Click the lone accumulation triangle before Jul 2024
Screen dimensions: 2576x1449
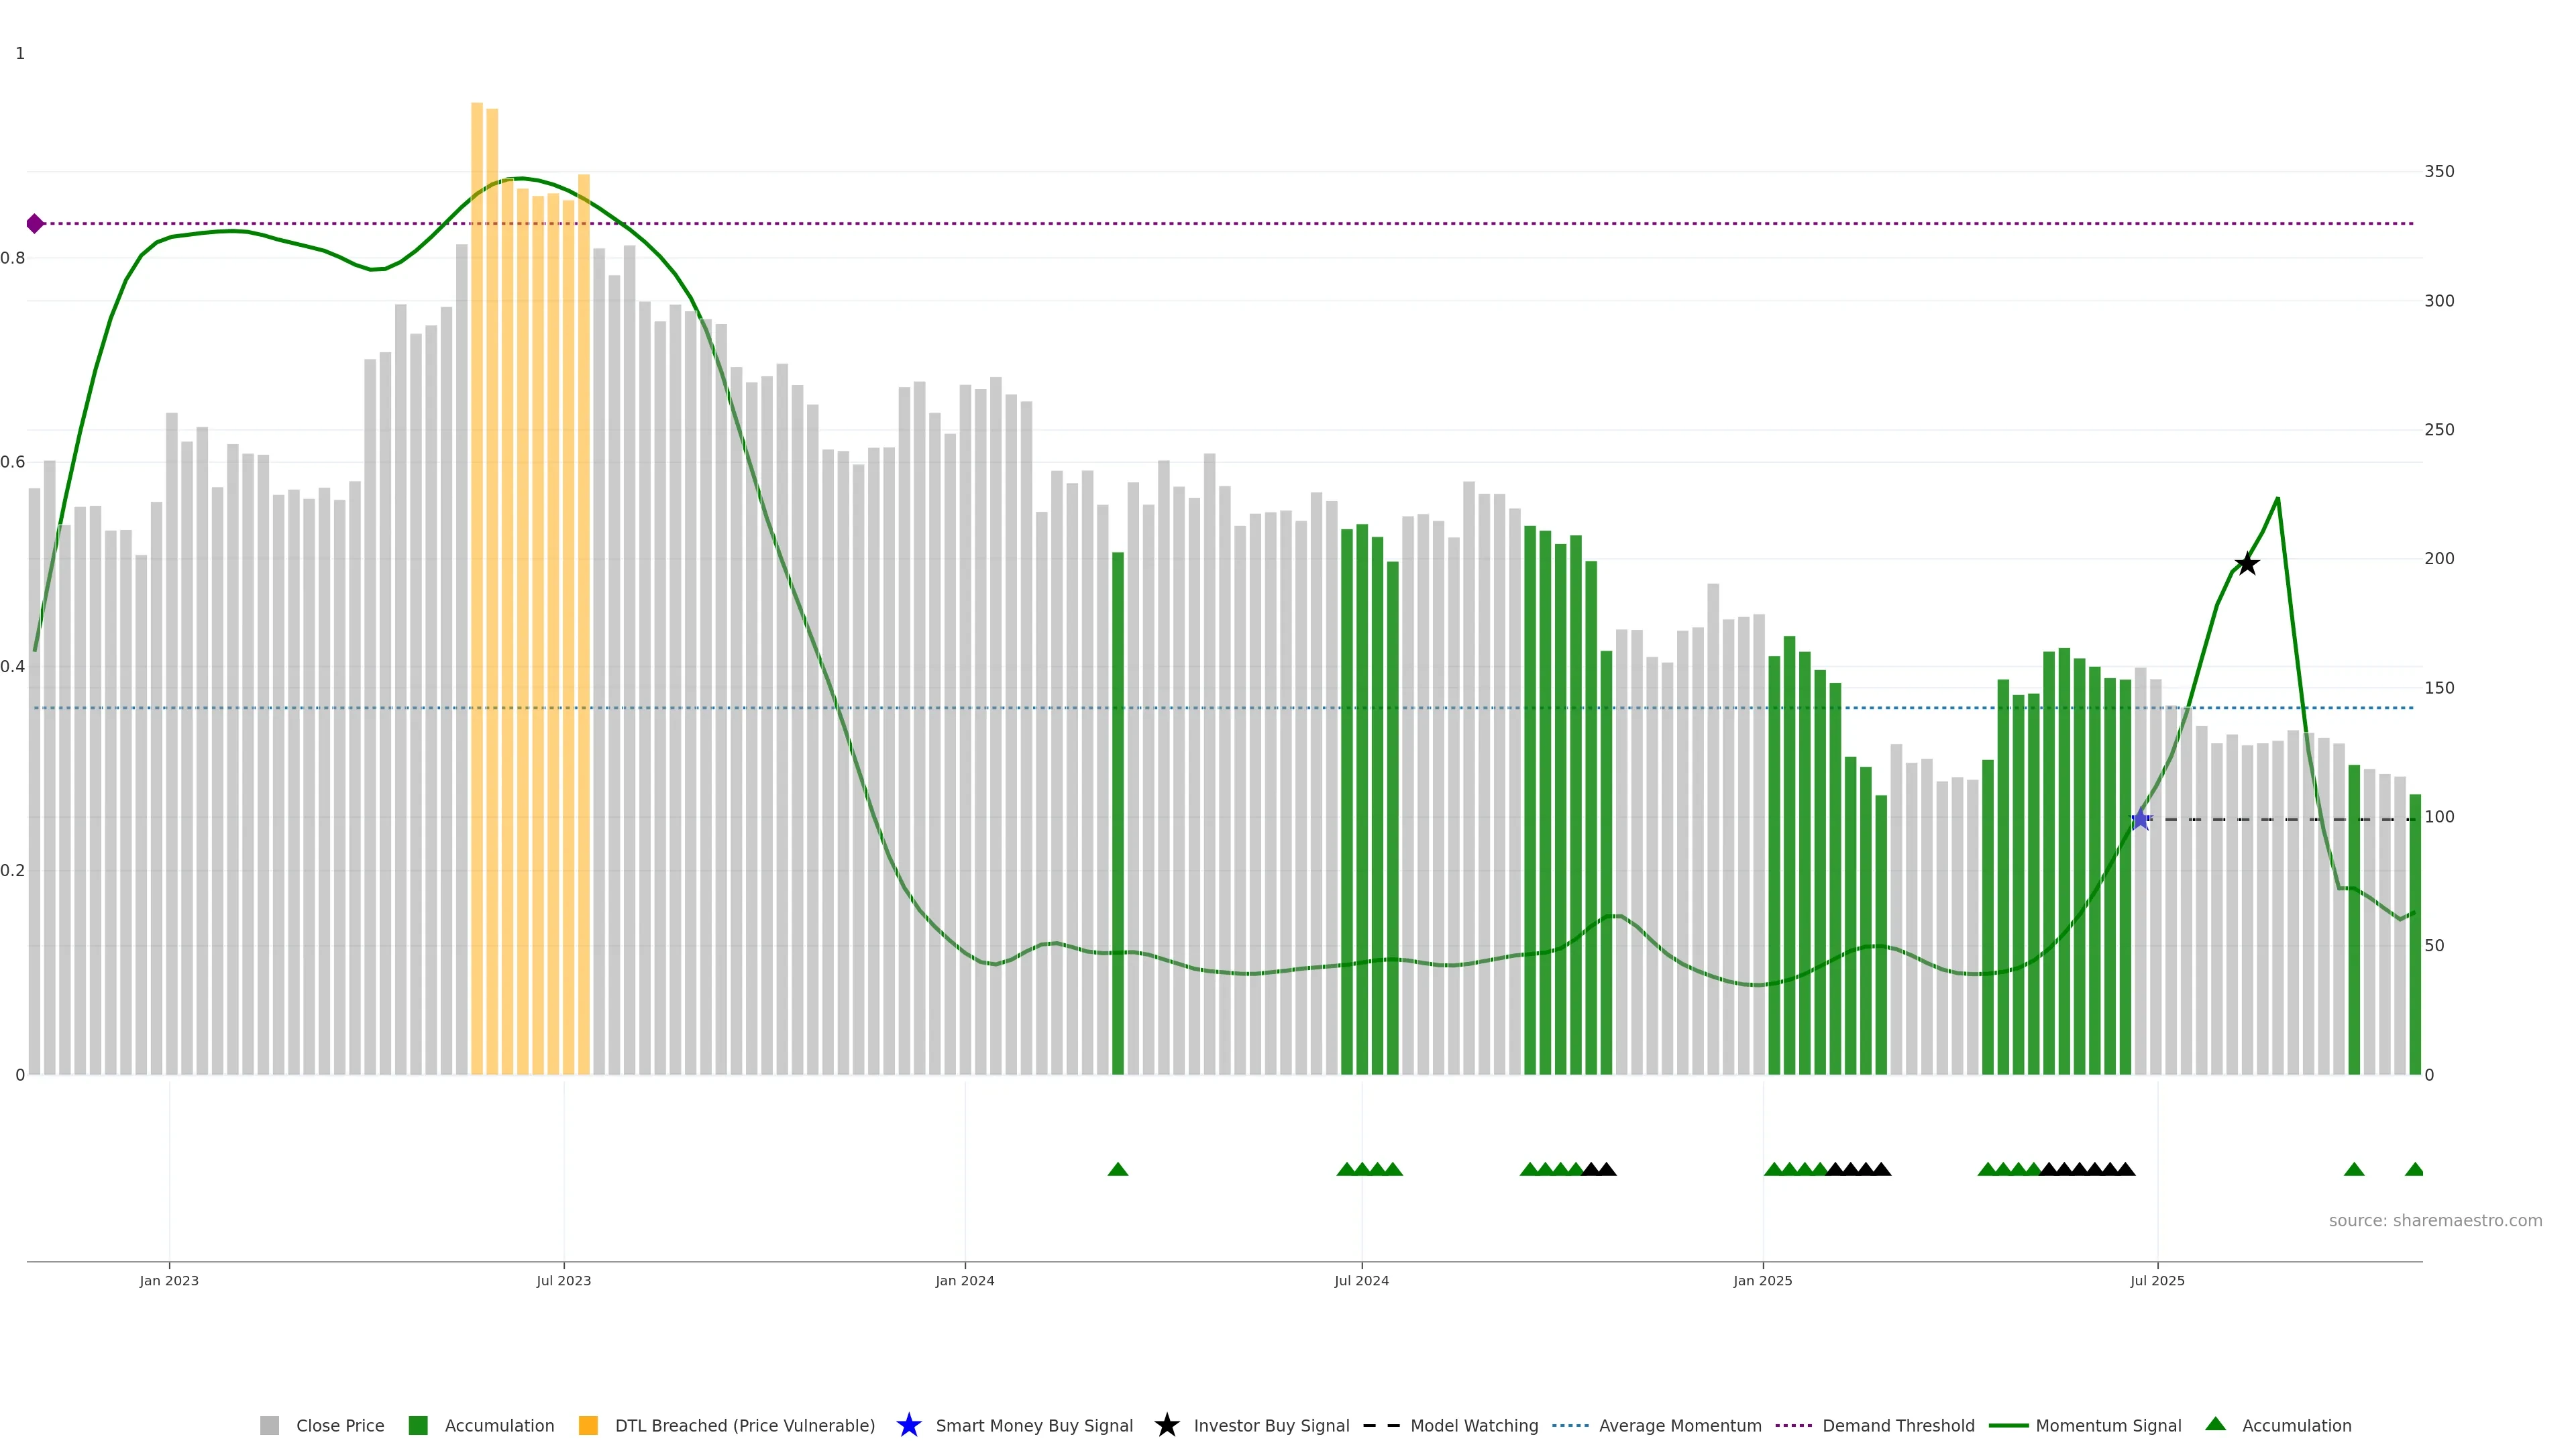pyautogui.click(x=1118, y=1169)
